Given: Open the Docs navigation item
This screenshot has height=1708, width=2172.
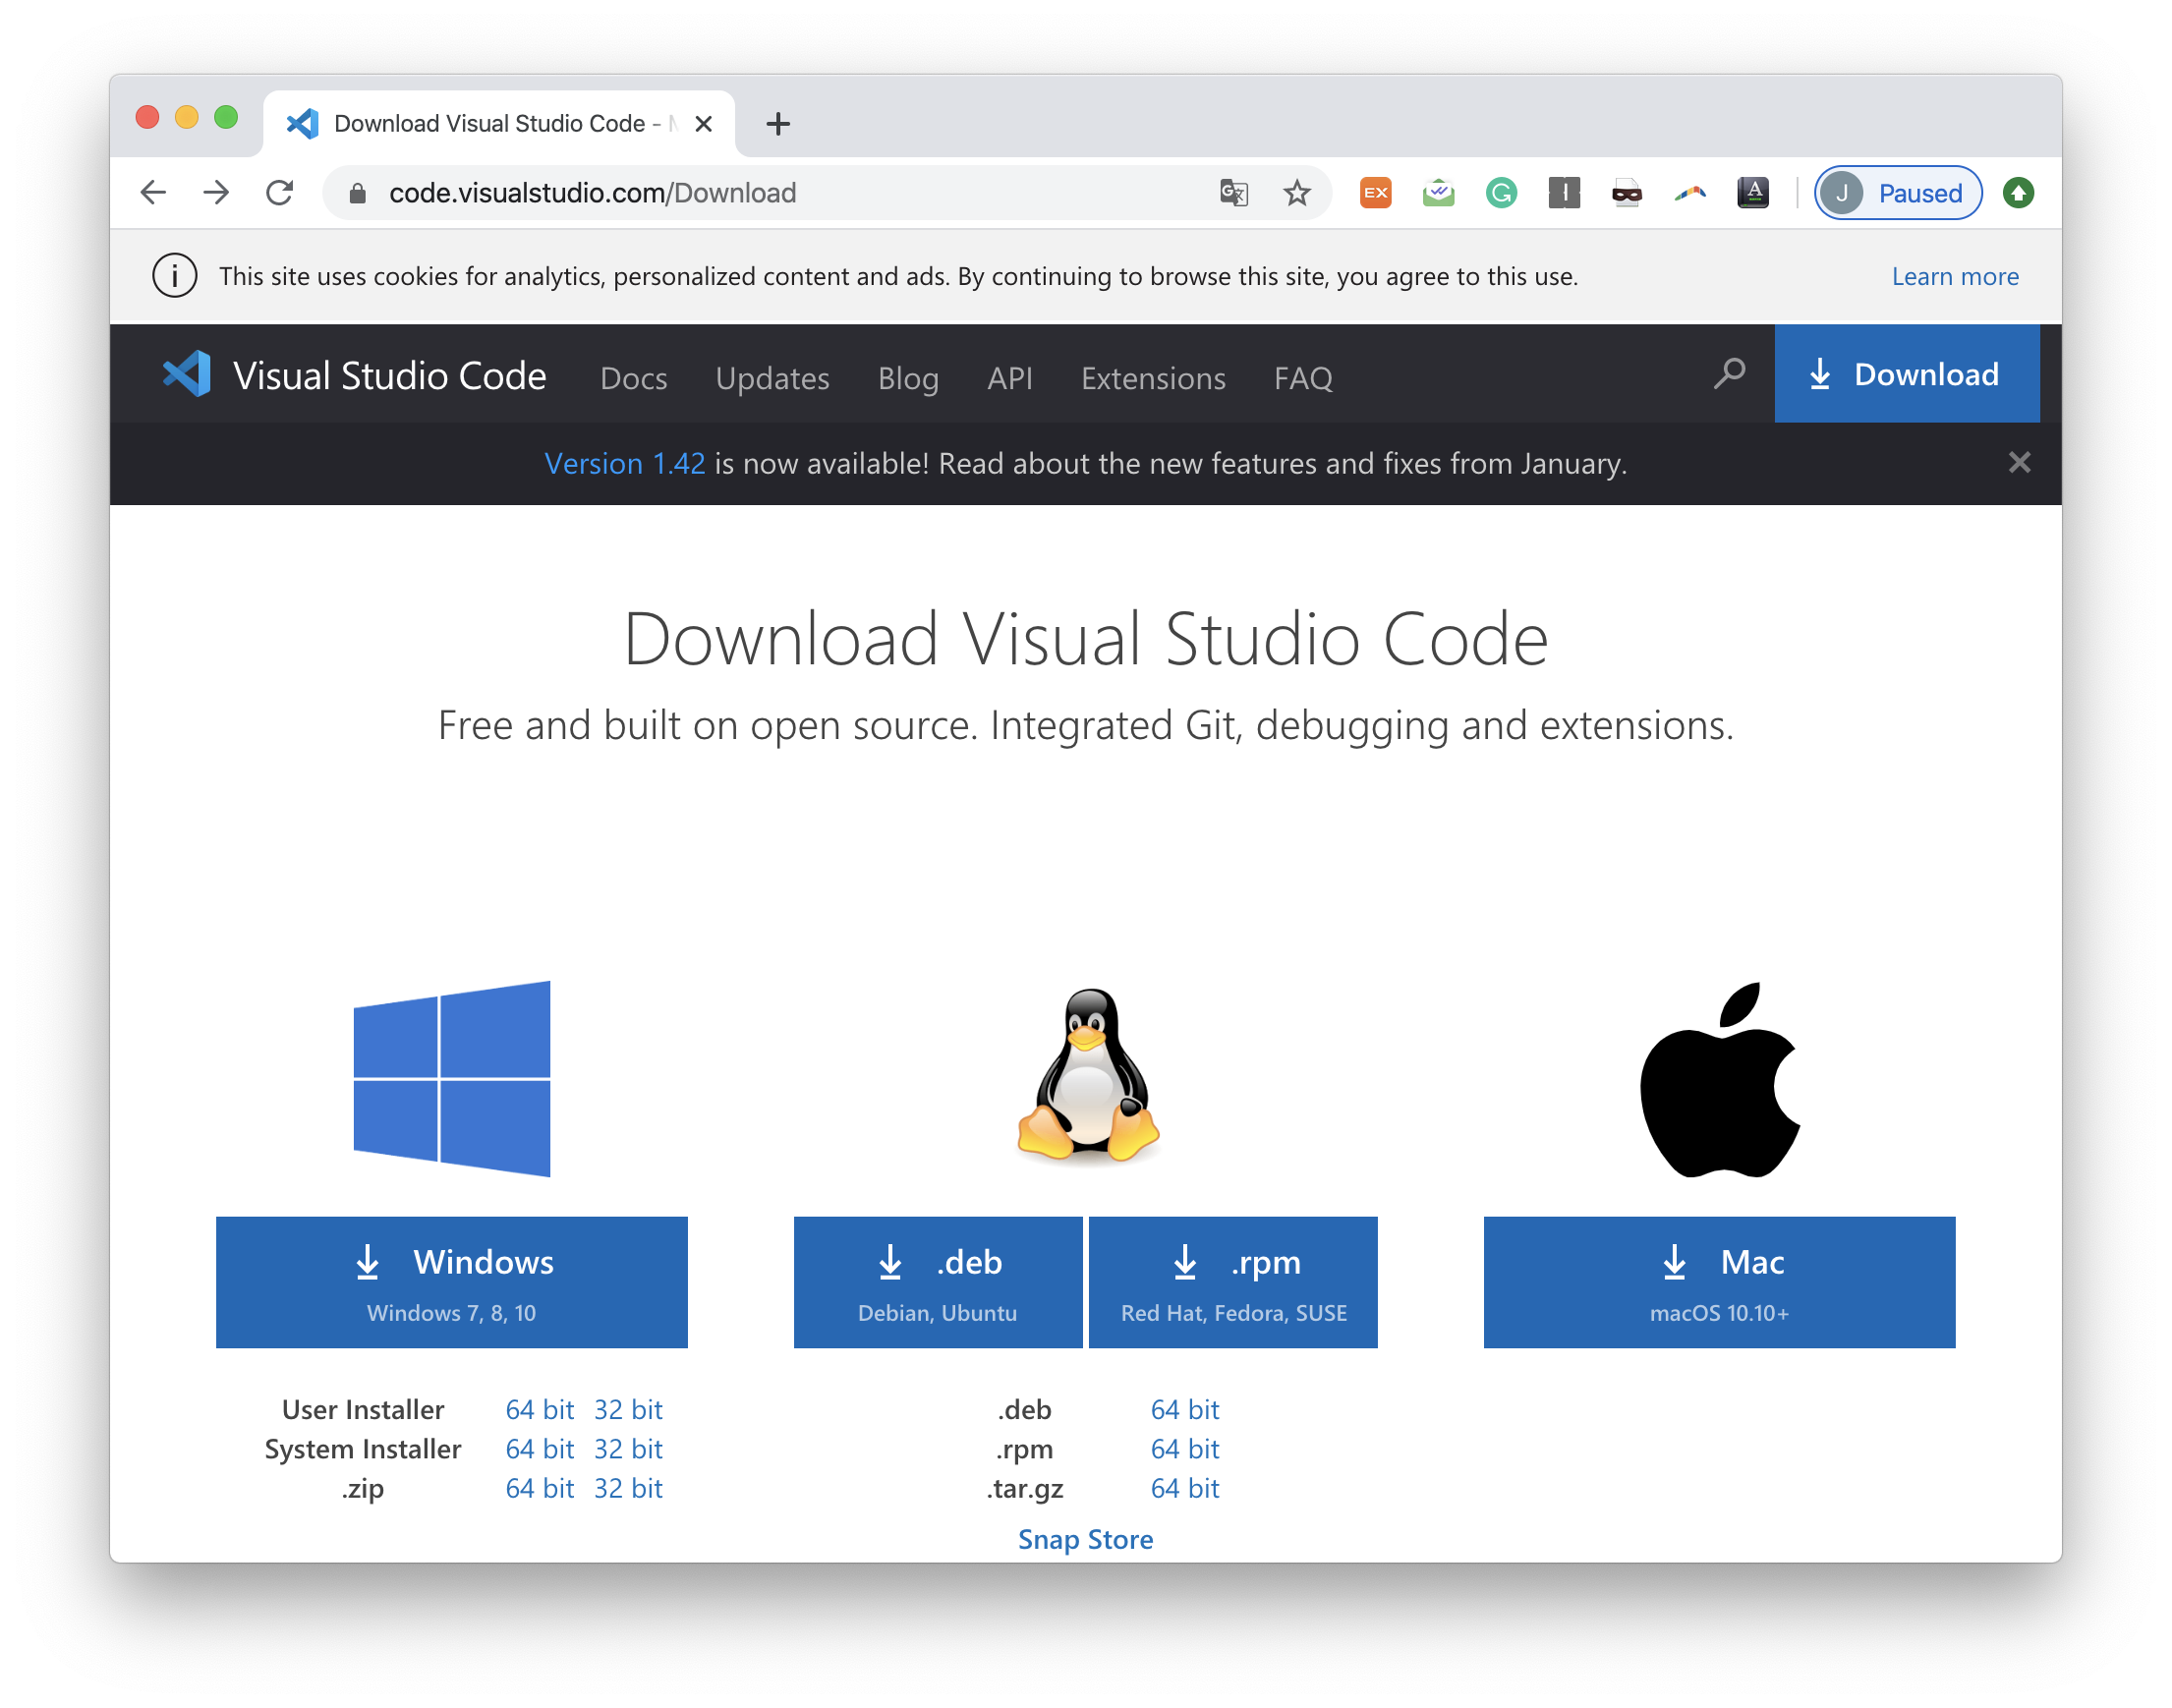Looking at the screenshot, I should coord(633,378).
